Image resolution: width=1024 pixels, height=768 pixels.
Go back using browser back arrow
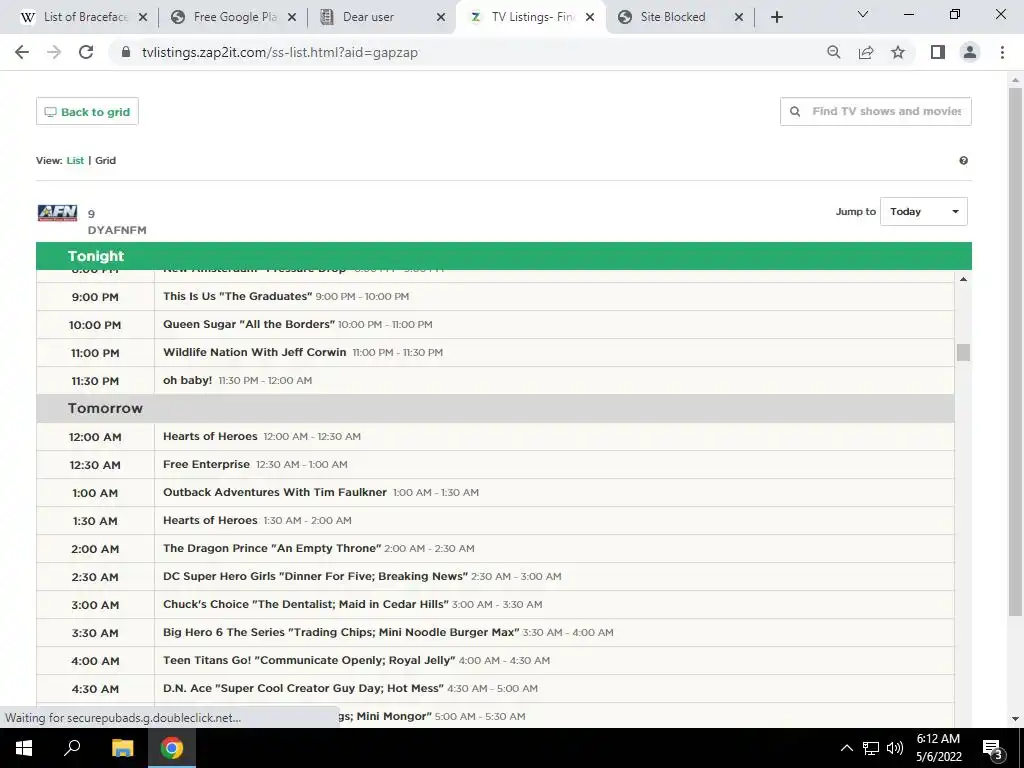tap(22, 52)
